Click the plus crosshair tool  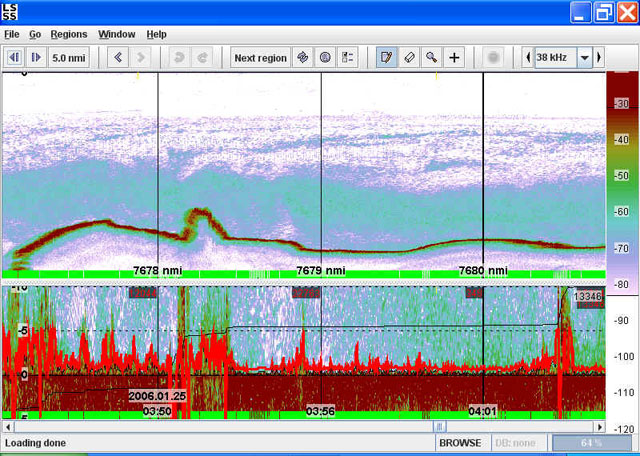click(x=454, y=58)
